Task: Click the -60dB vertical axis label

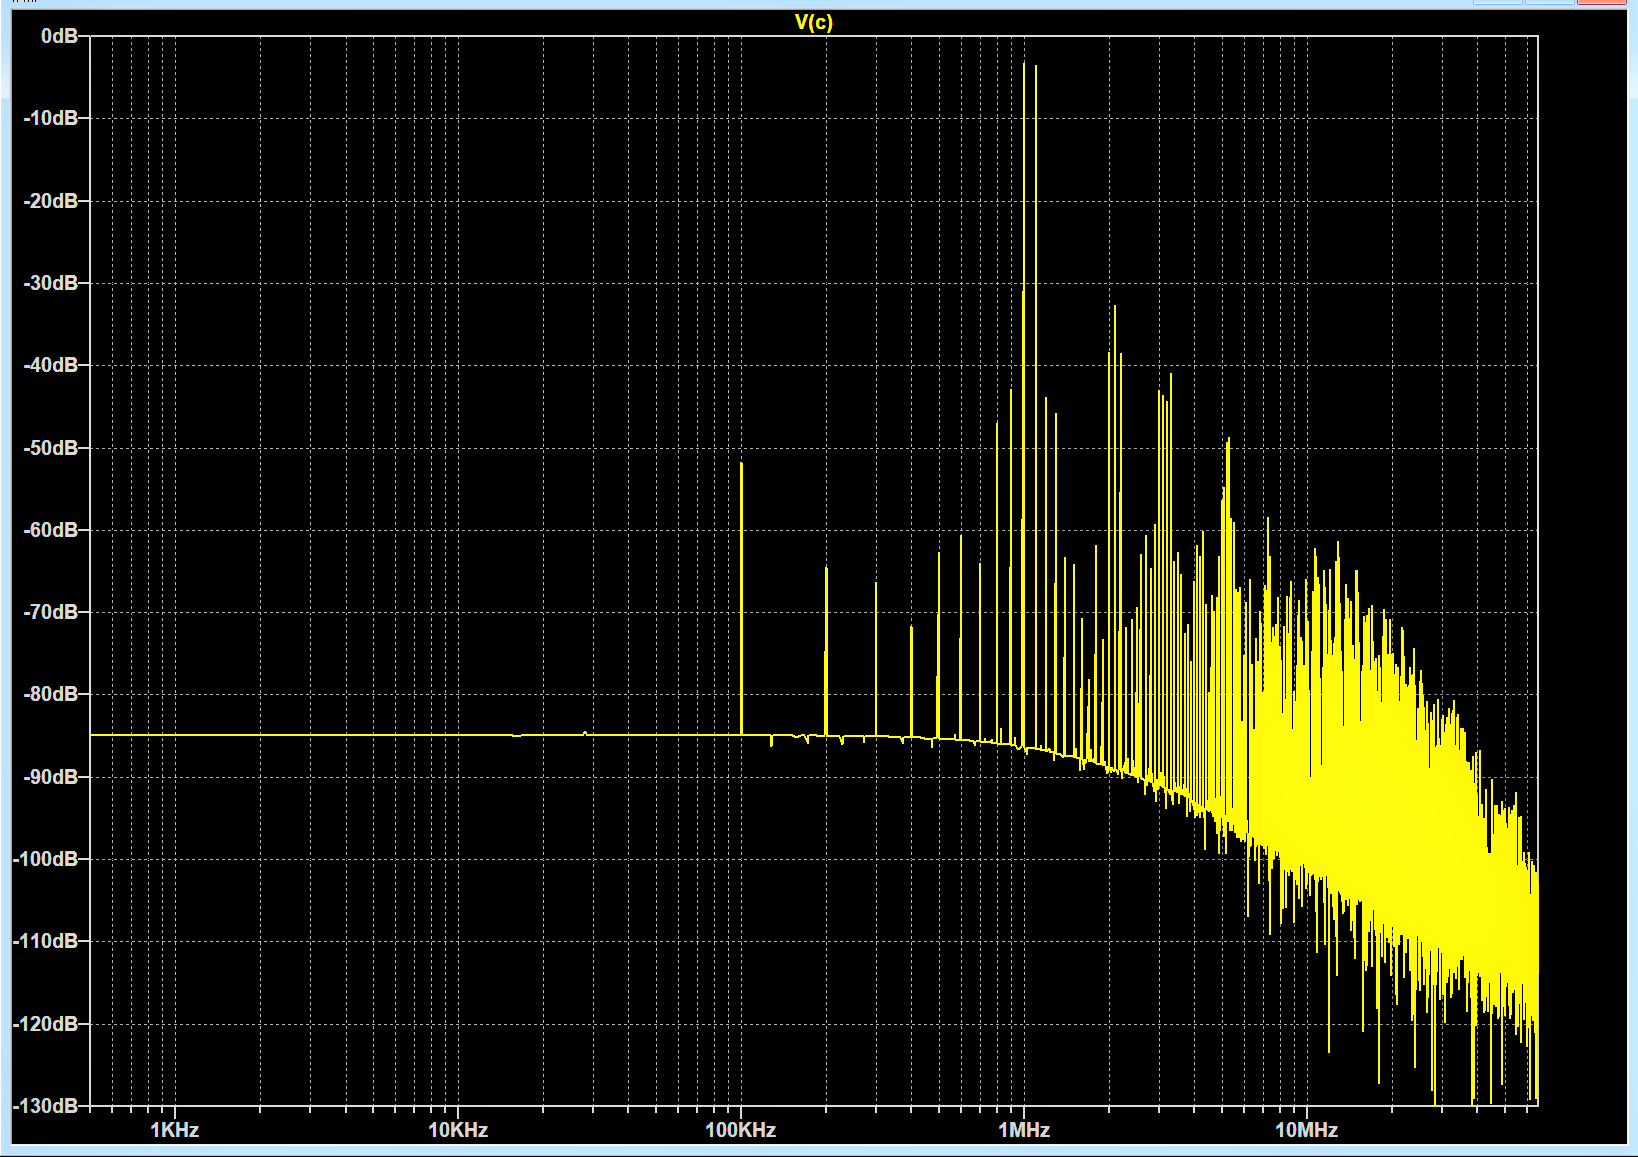Action: (51, 530)
